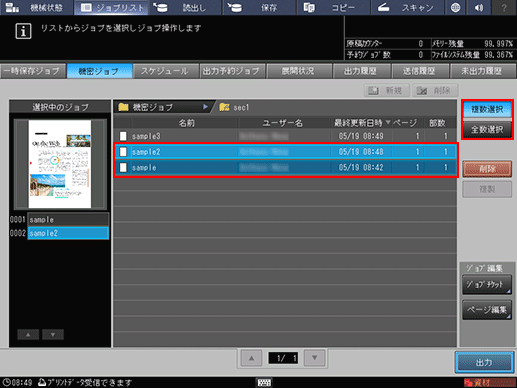Select the 一時保存ジョブ tab

[33, 71]
